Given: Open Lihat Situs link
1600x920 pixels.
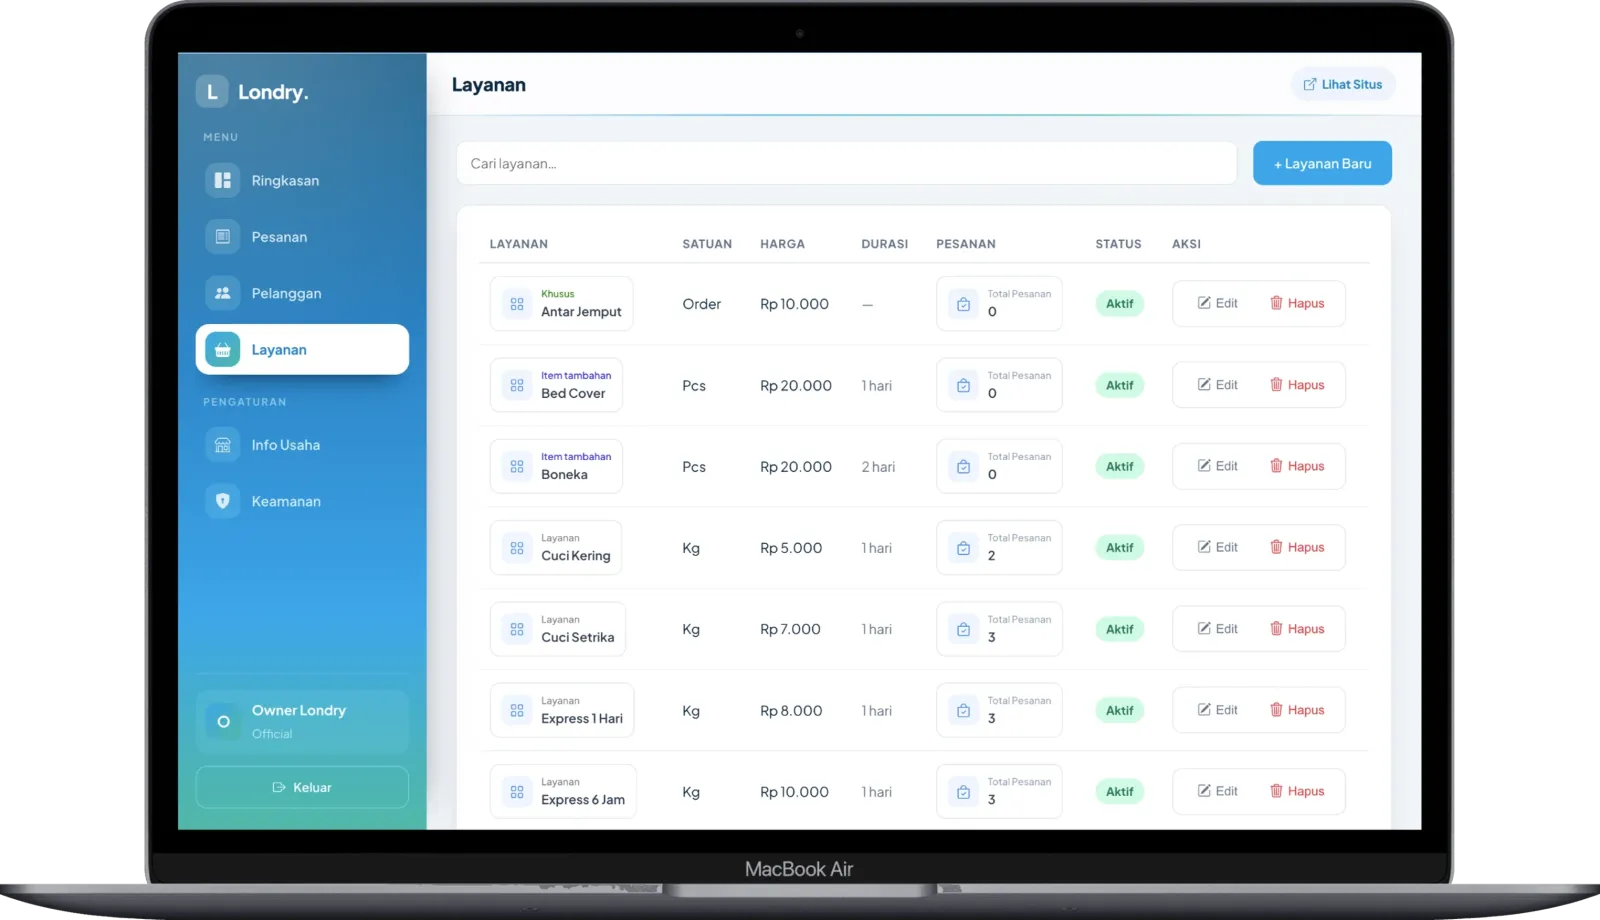Looking at the screenshot, I should point(1343,84).
